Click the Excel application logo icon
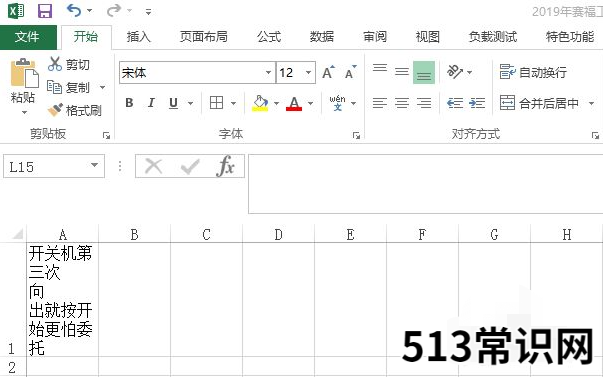This screenshot has width=603, height=377. [16, 11]
